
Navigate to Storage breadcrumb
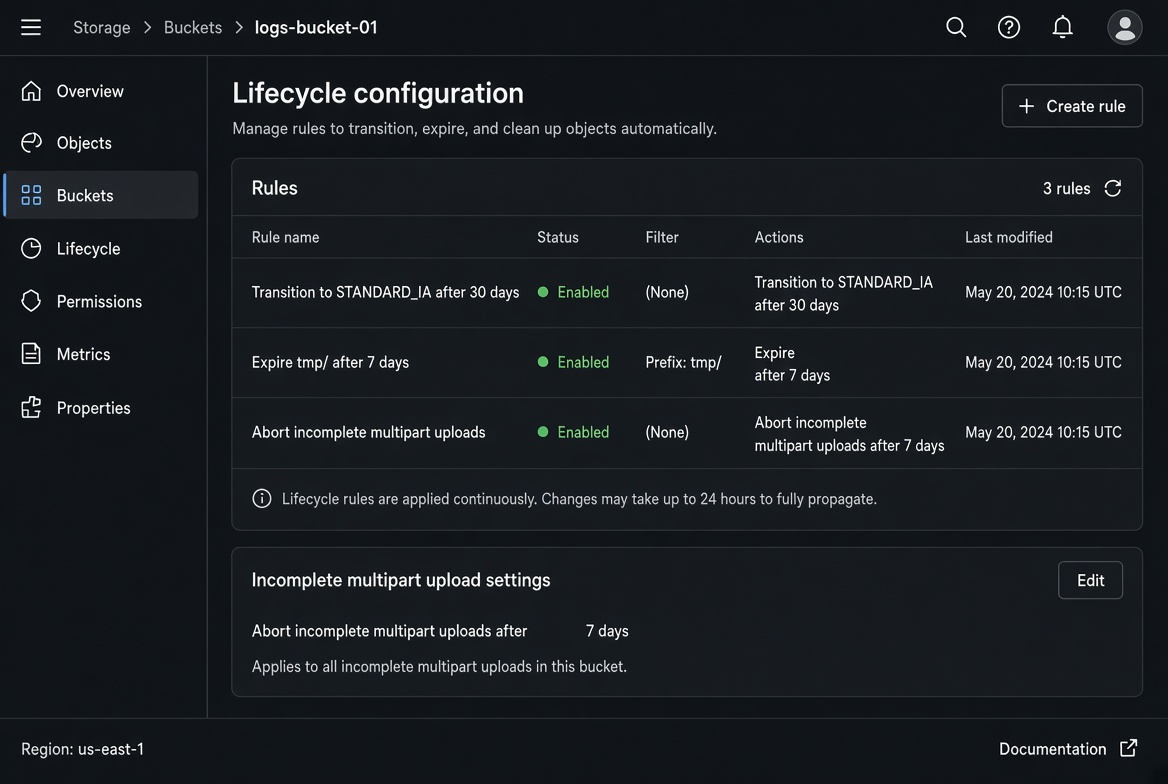tap(101, 28)
